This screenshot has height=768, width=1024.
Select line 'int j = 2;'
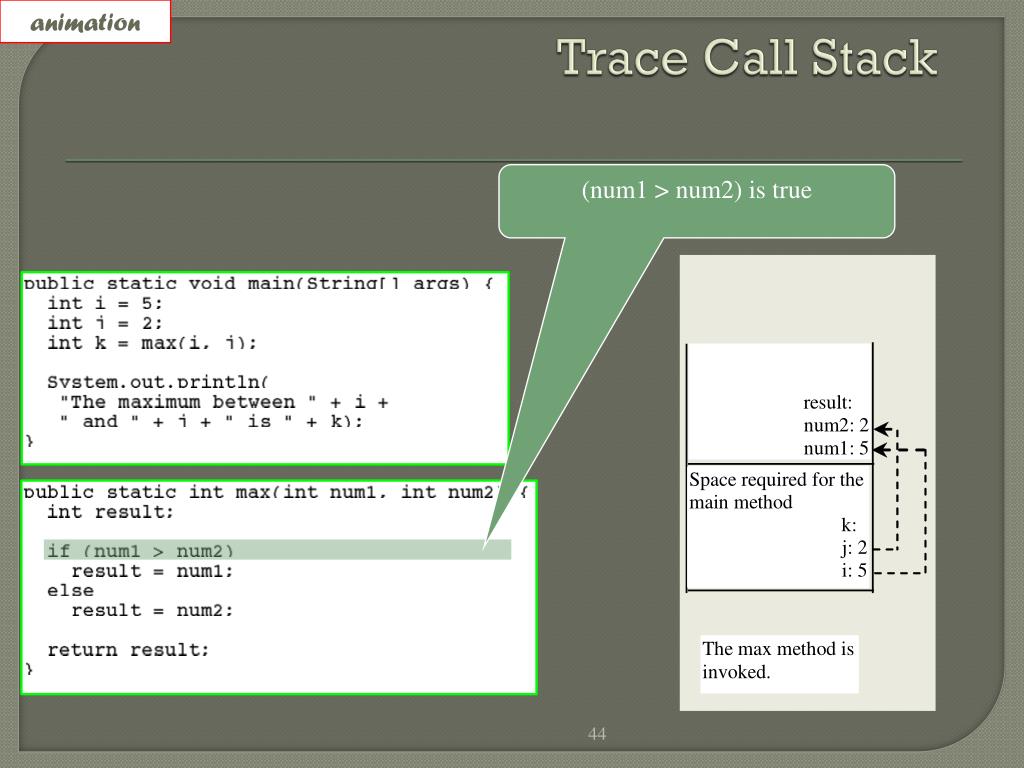pos(104,323)
